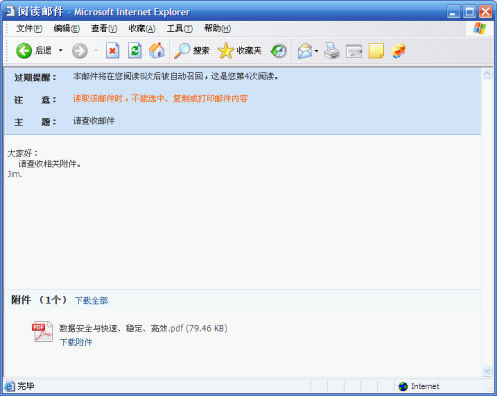Expand the Forward button dropdown arrow

pyautogui.click(x=96, y=51)
